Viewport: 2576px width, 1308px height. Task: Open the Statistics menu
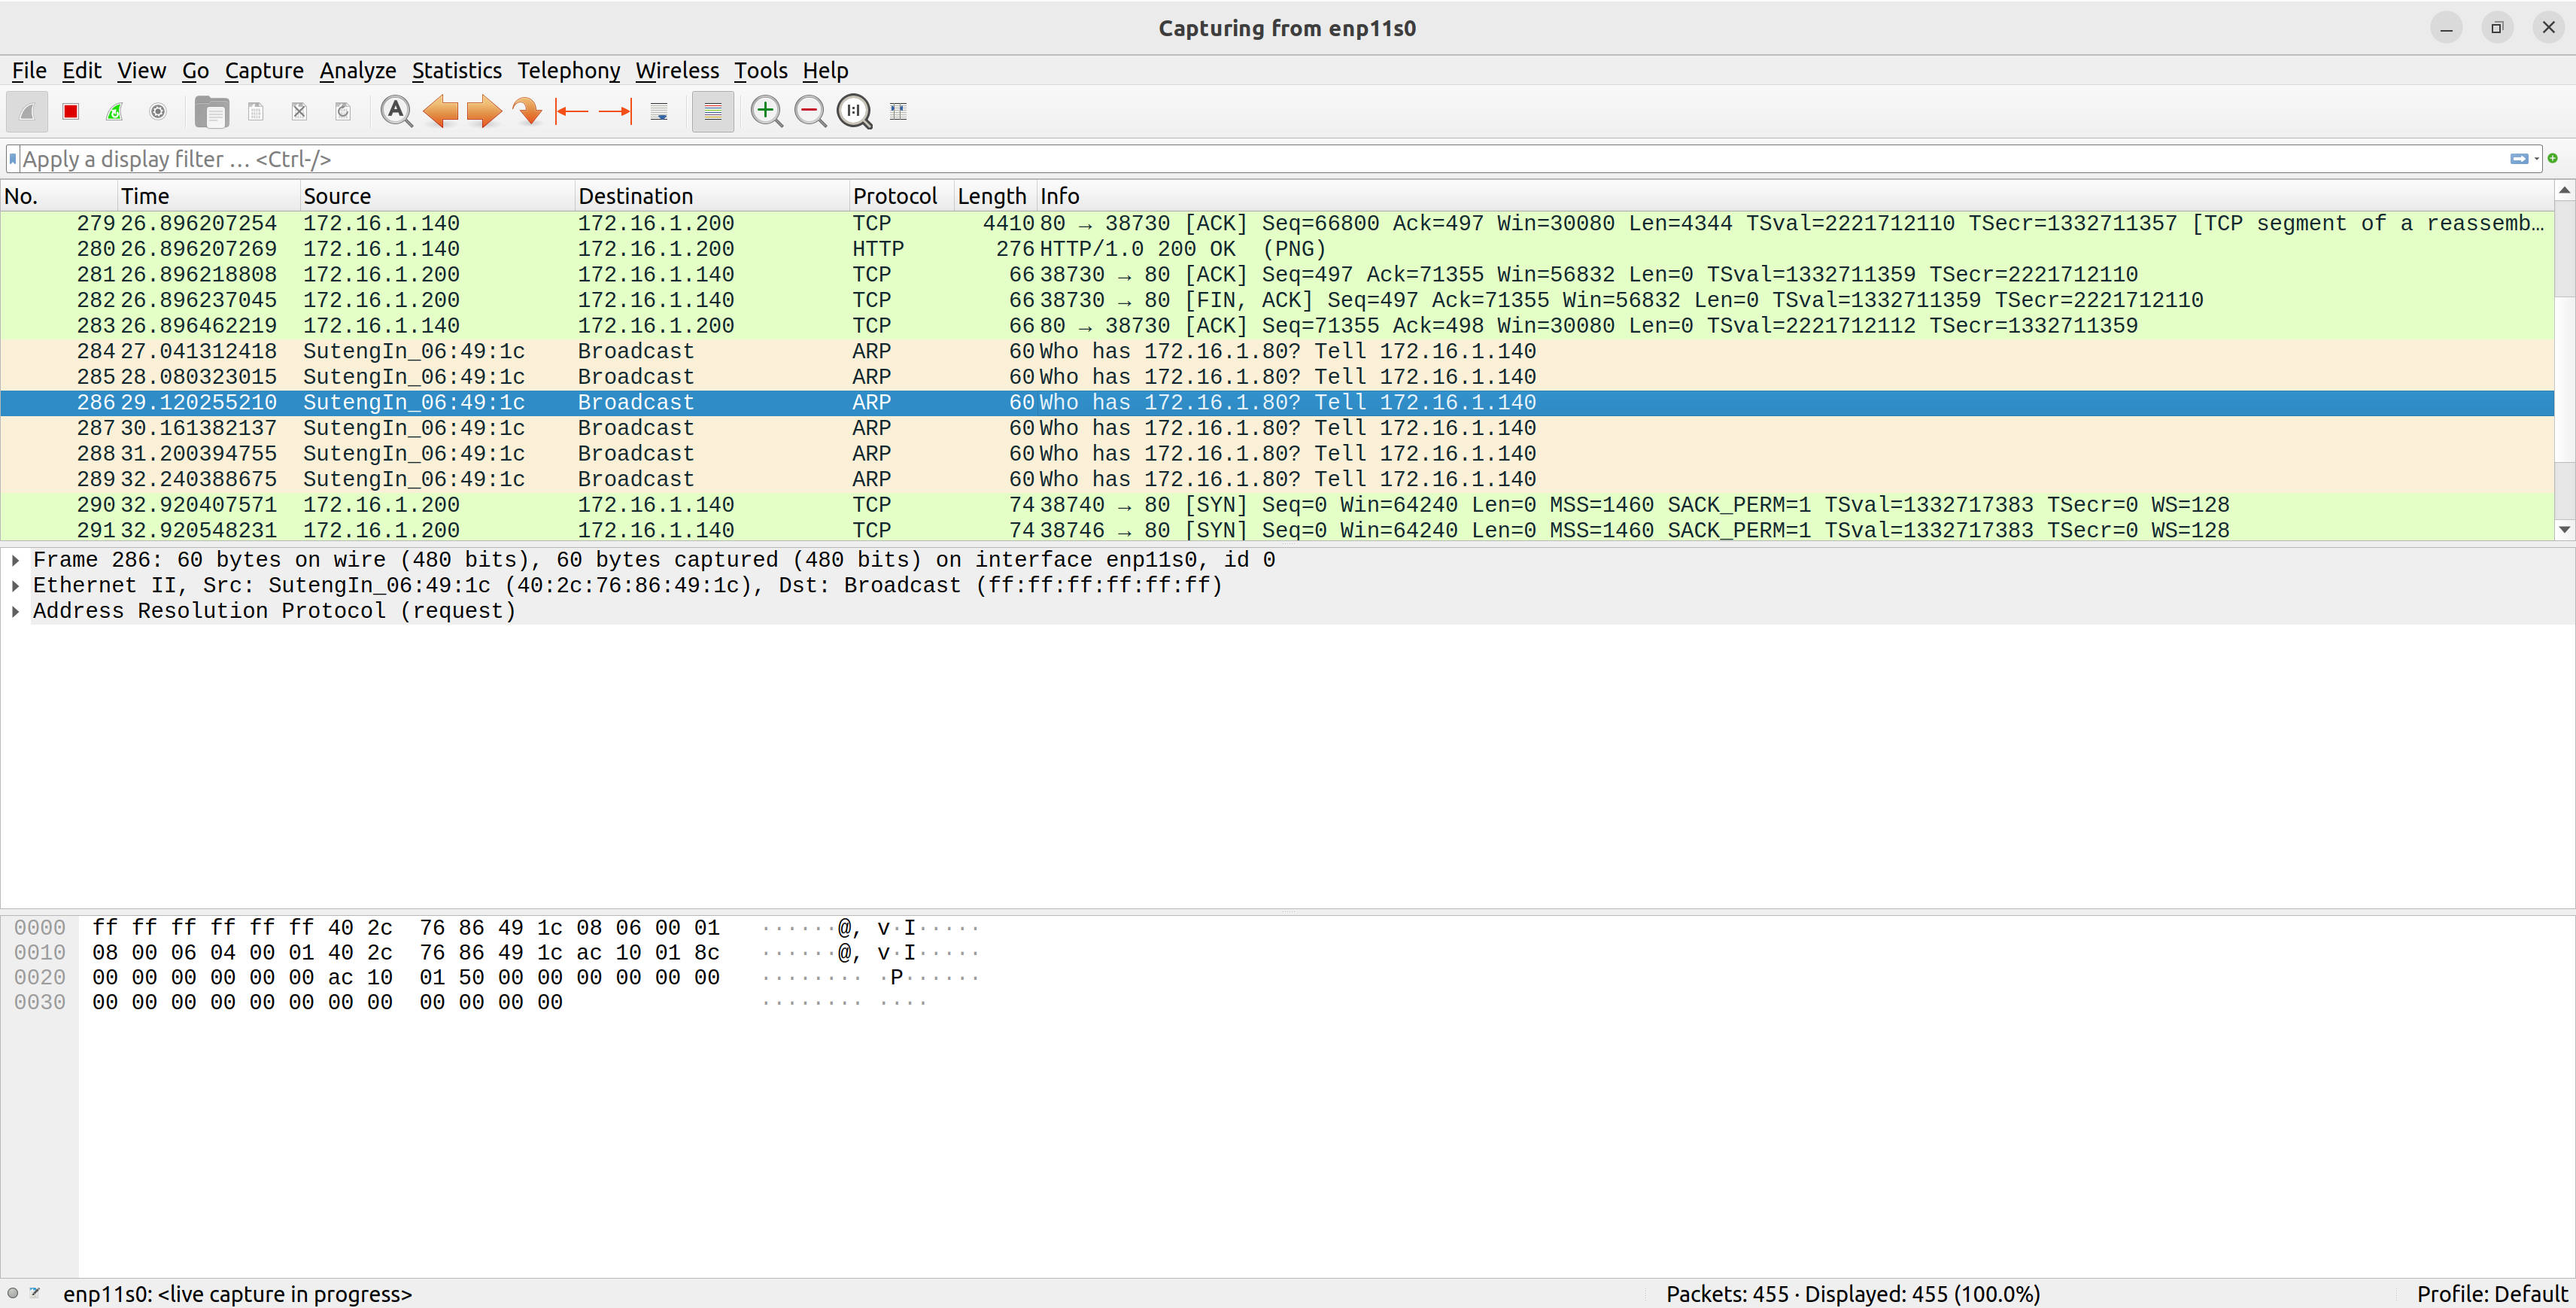(x=456, y=70)
